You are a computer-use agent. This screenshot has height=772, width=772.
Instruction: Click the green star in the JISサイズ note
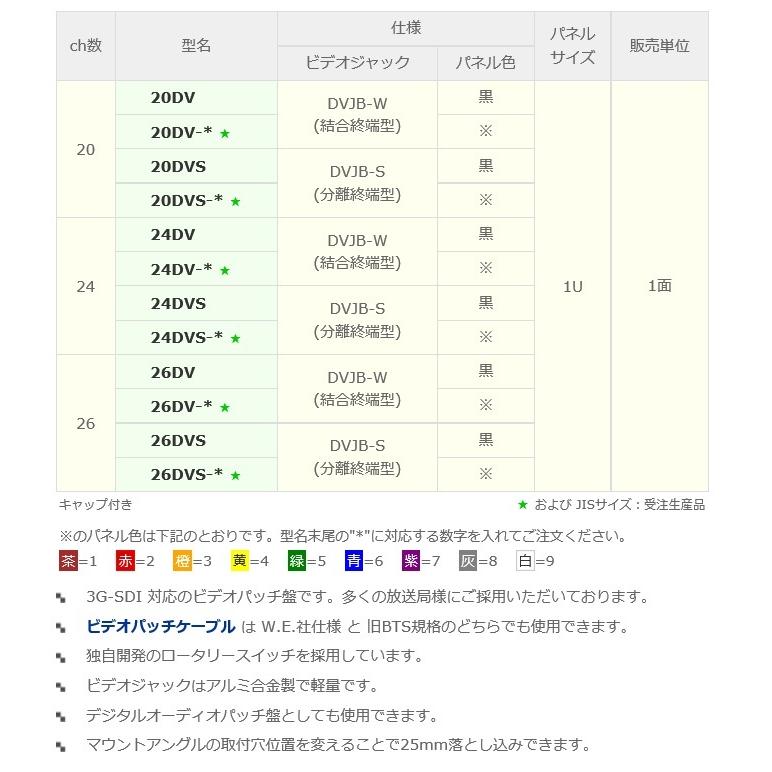523,504
